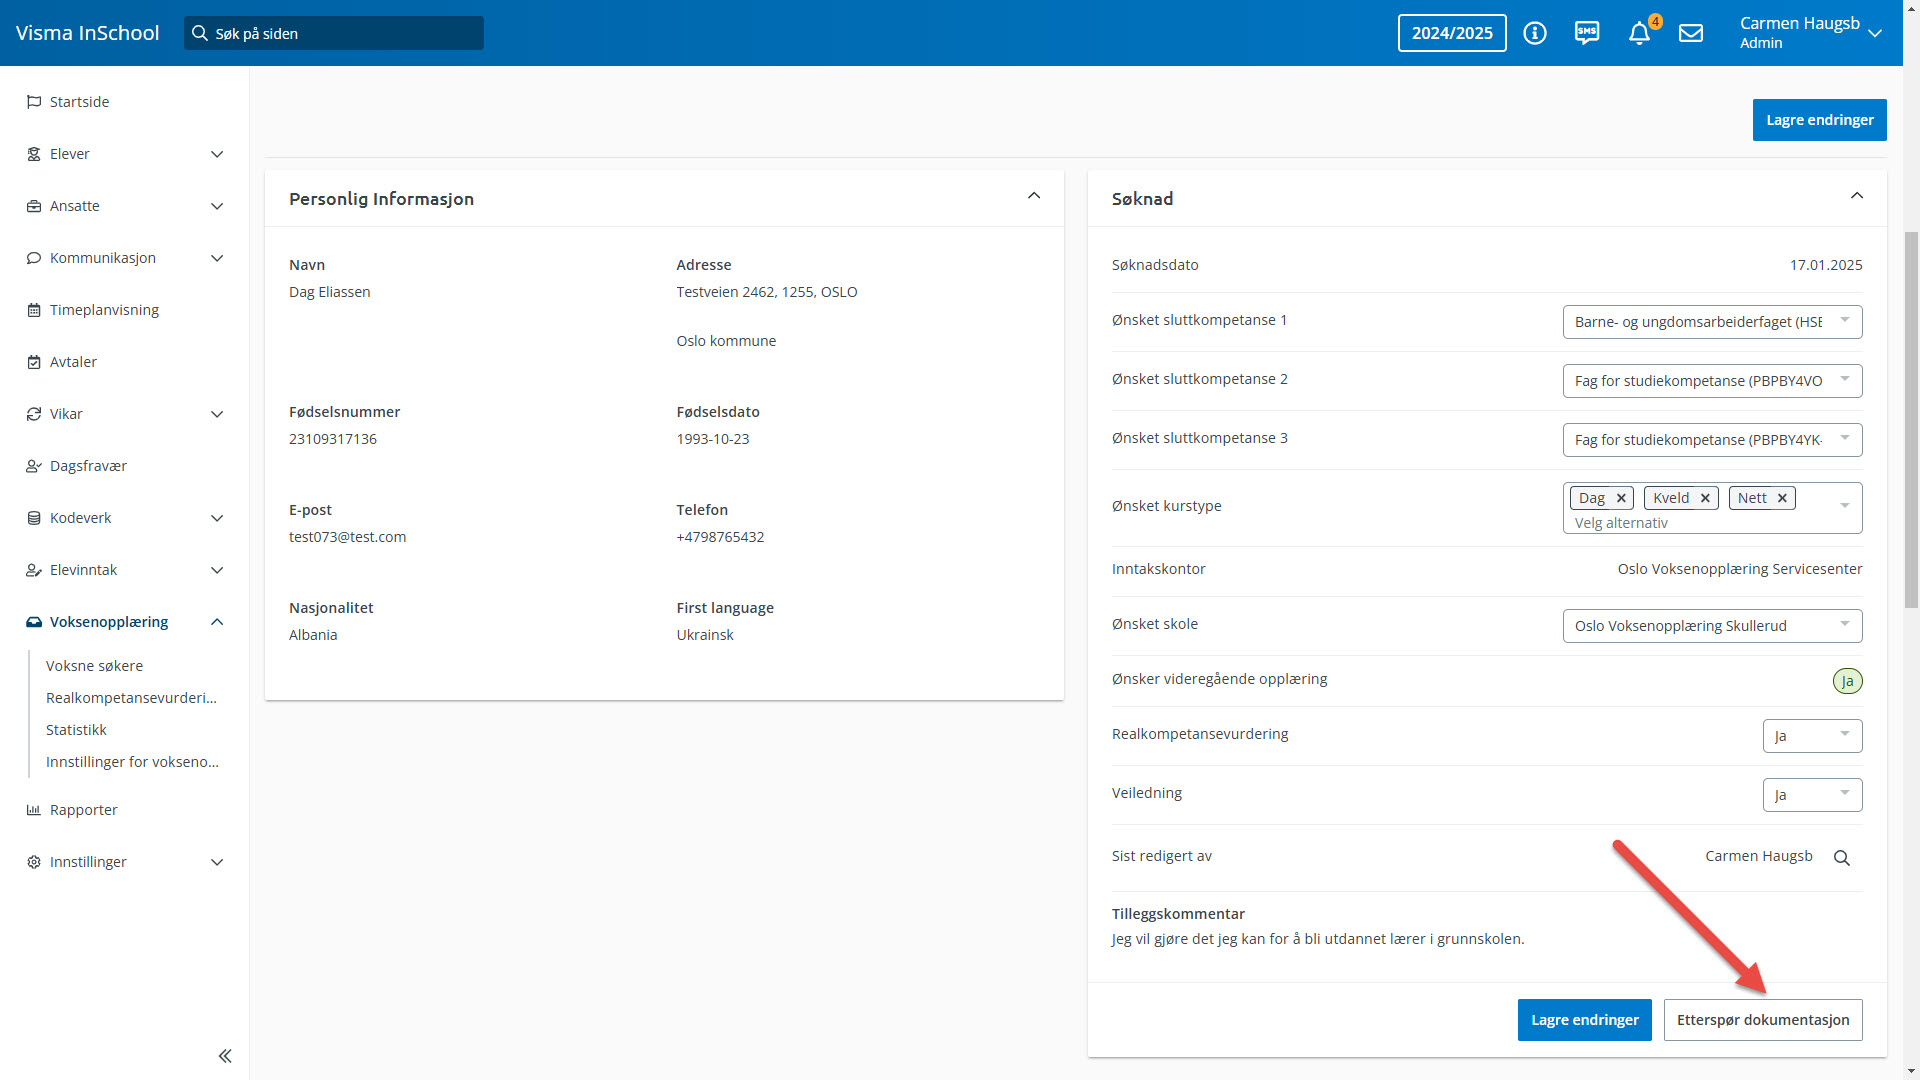Click magnifier icon beside Carmen Haugsb
This screenshot has height=1080, width=1920.
click(1842, 858)
